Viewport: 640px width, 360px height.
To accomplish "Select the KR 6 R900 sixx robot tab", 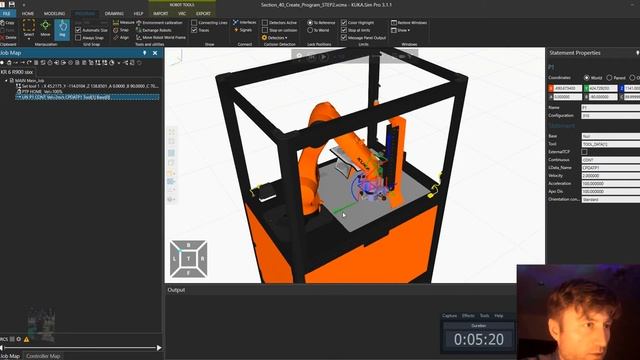I will pyautogui.click(x=17, y=72).
